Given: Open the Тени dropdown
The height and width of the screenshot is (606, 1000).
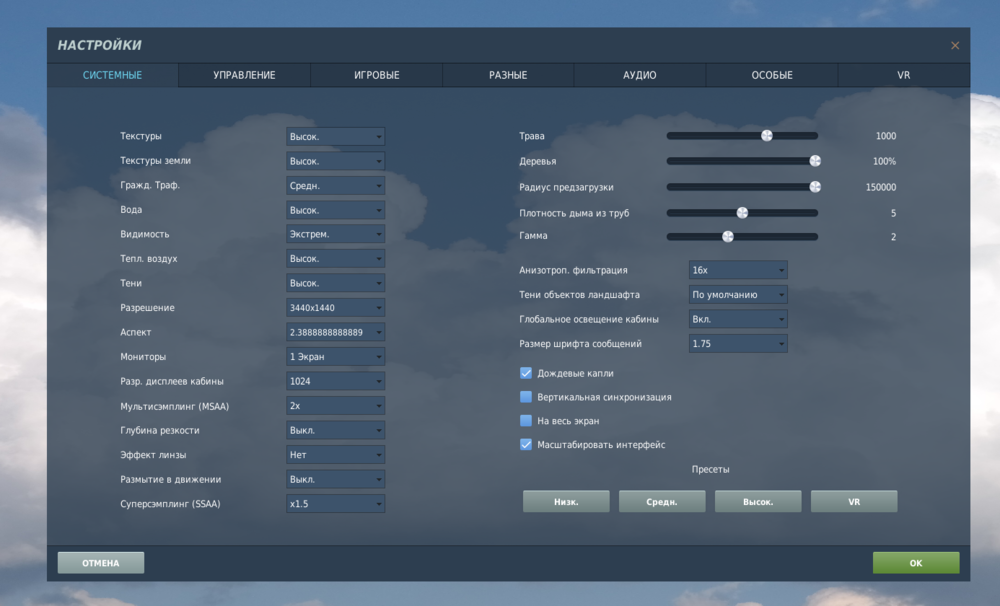Looking at the screenshot, I should click(x=335, y=283).
